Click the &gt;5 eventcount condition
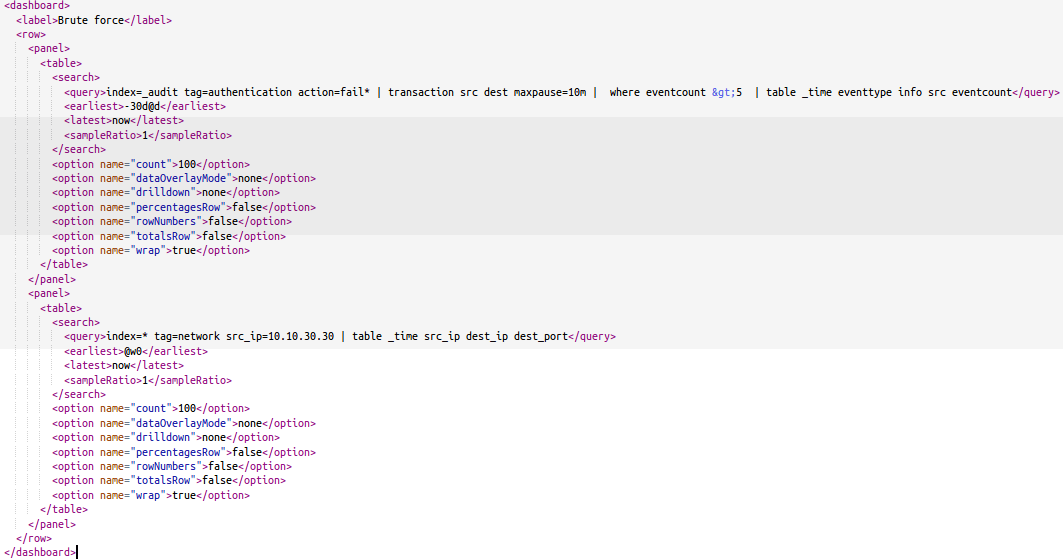 tap(727, 92)
